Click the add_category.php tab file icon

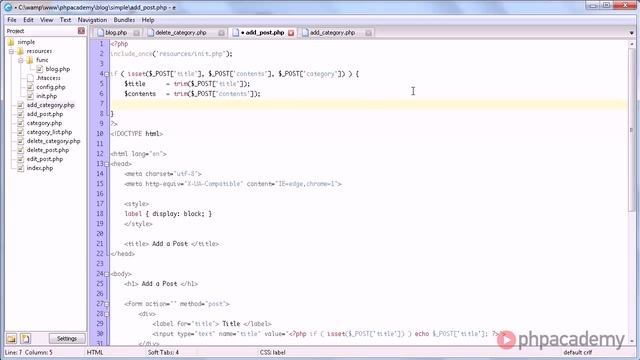pyautogui.click(x=305, y=32)
